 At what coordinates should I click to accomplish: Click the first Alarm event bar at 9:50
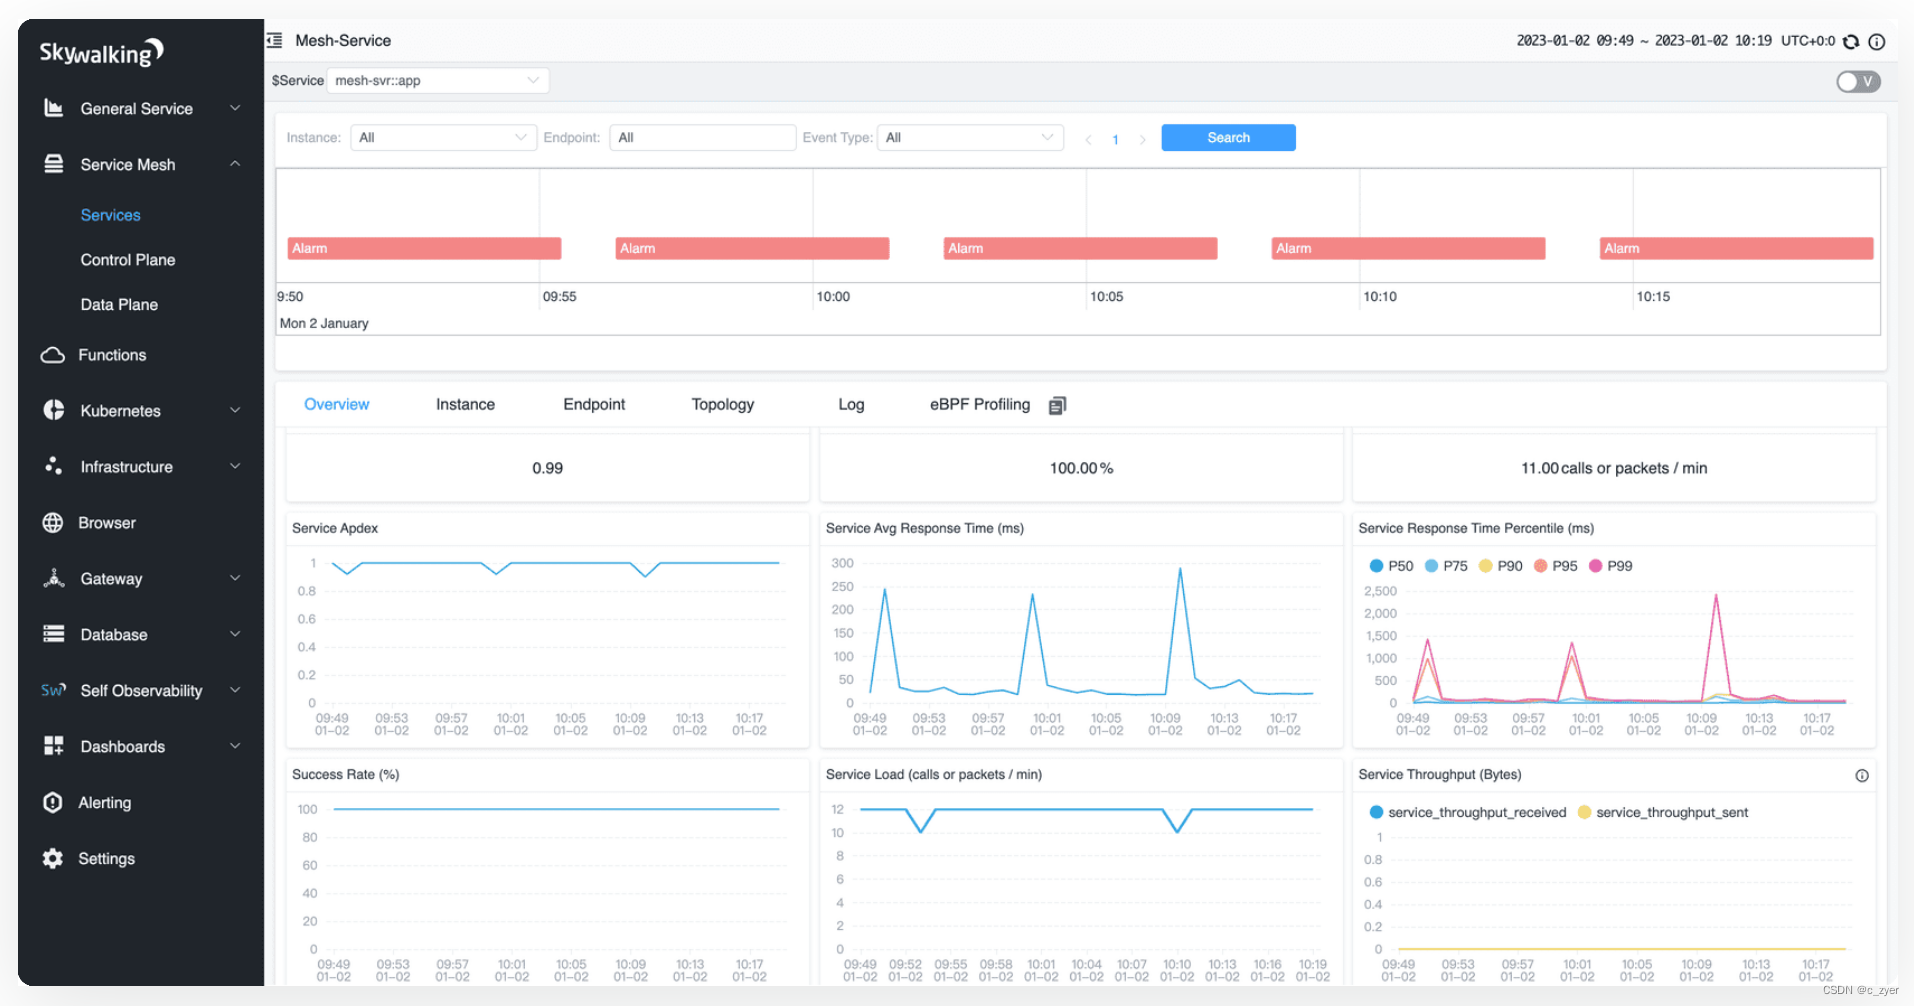[x=424, y=248]
